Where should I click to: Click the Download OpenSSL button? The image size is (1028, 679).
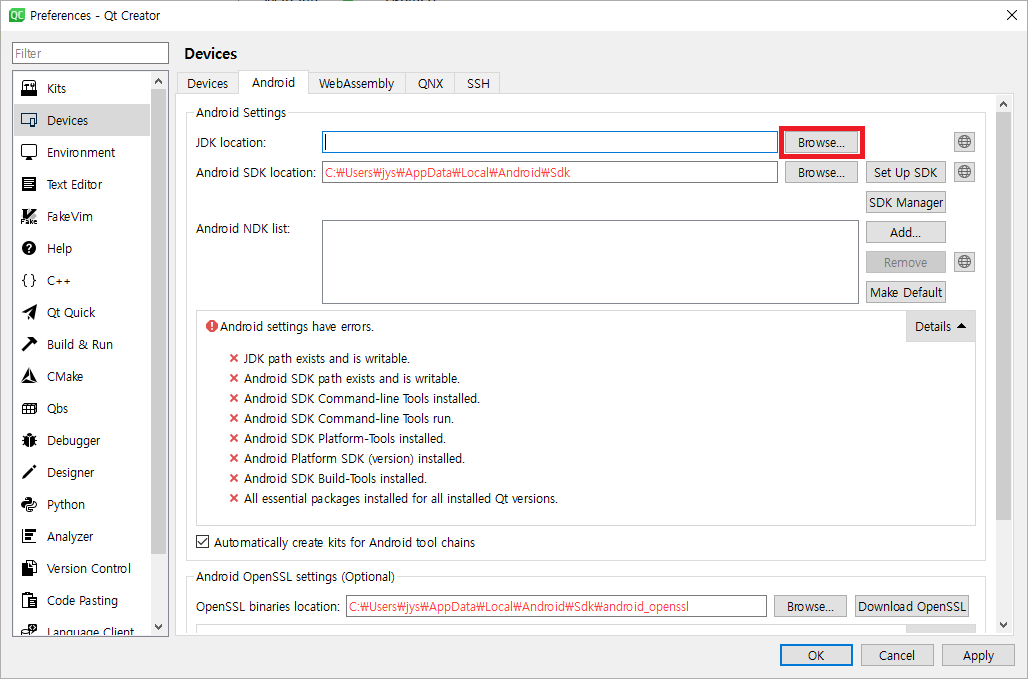coord(912,606)
